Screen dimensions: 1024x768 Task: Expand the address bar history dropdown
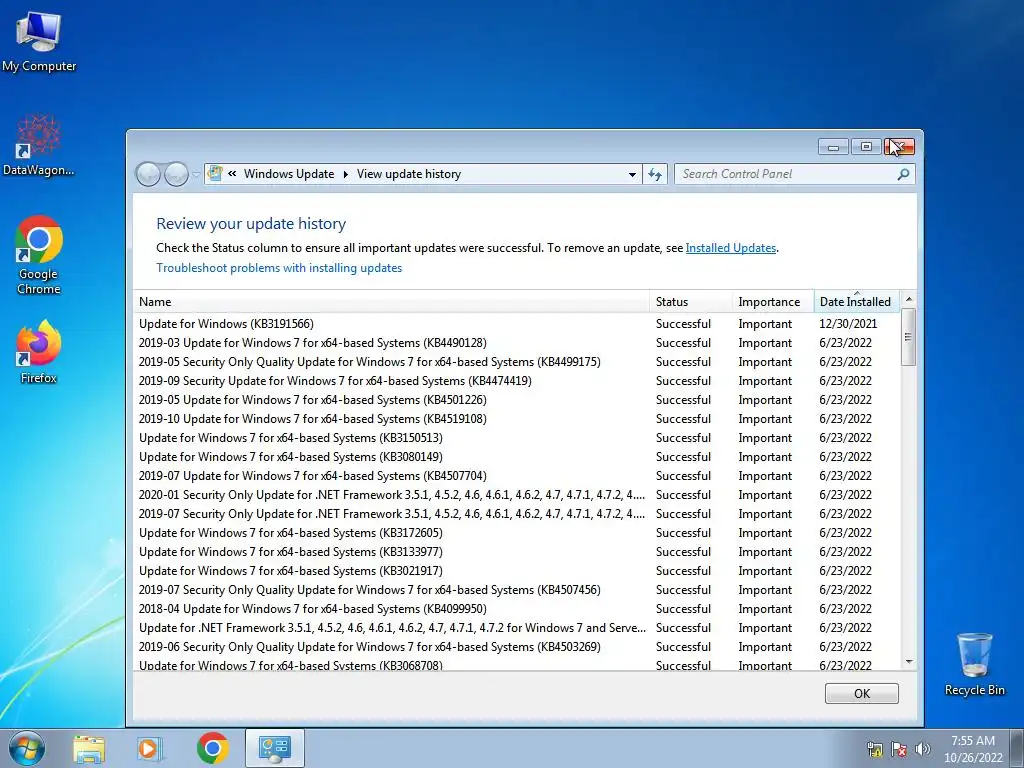(x=632, y=174)
